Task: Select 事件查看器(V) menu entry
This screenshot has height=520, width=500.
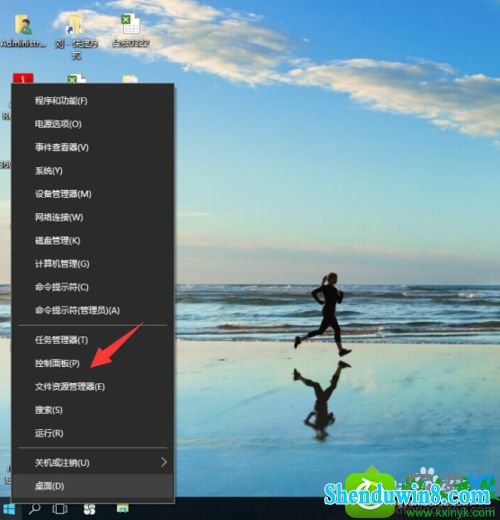Action: click(x=93, y=147)
